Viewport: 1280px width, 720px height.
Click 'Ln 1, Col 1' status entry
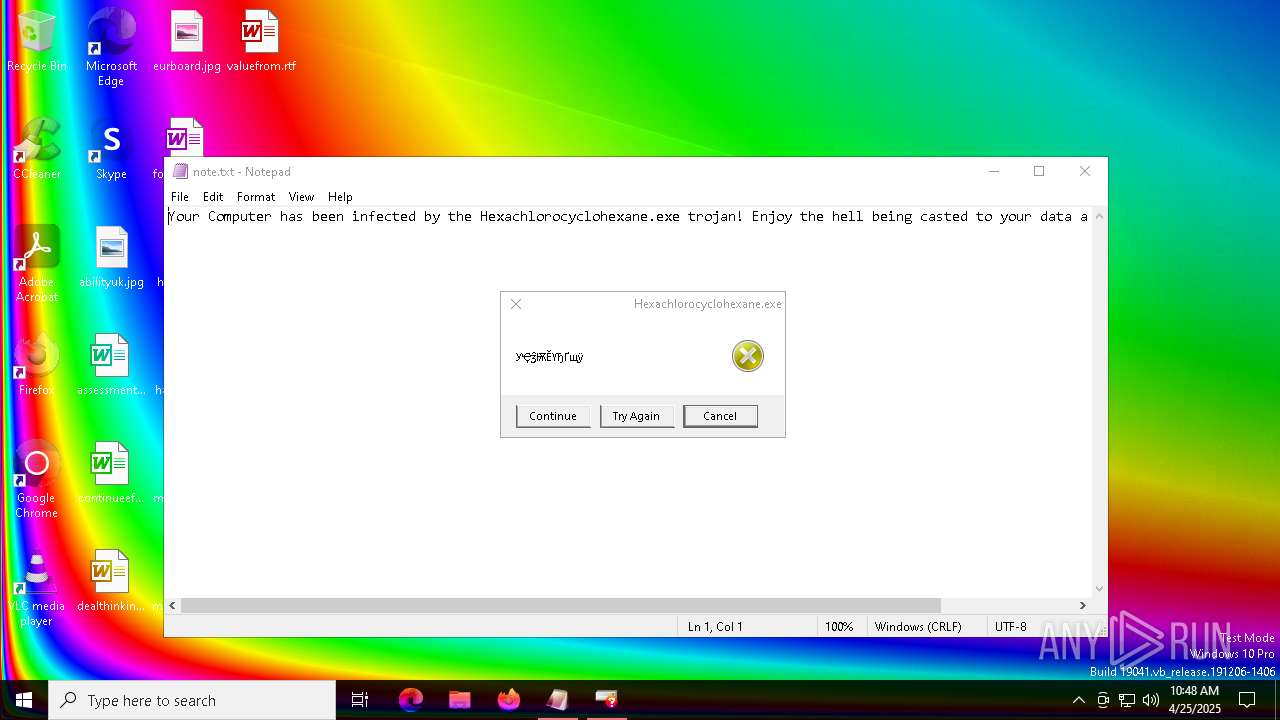coord(715,627)
